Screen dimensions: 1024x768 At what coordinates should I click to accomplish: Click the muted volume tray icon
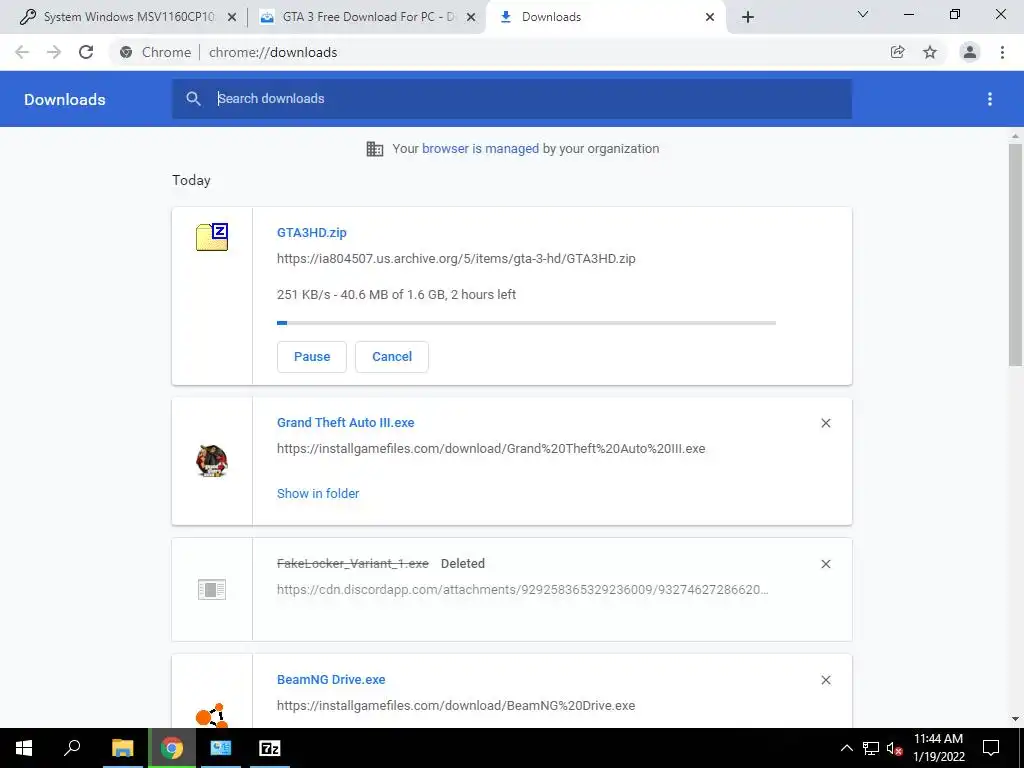coord(894,748)
